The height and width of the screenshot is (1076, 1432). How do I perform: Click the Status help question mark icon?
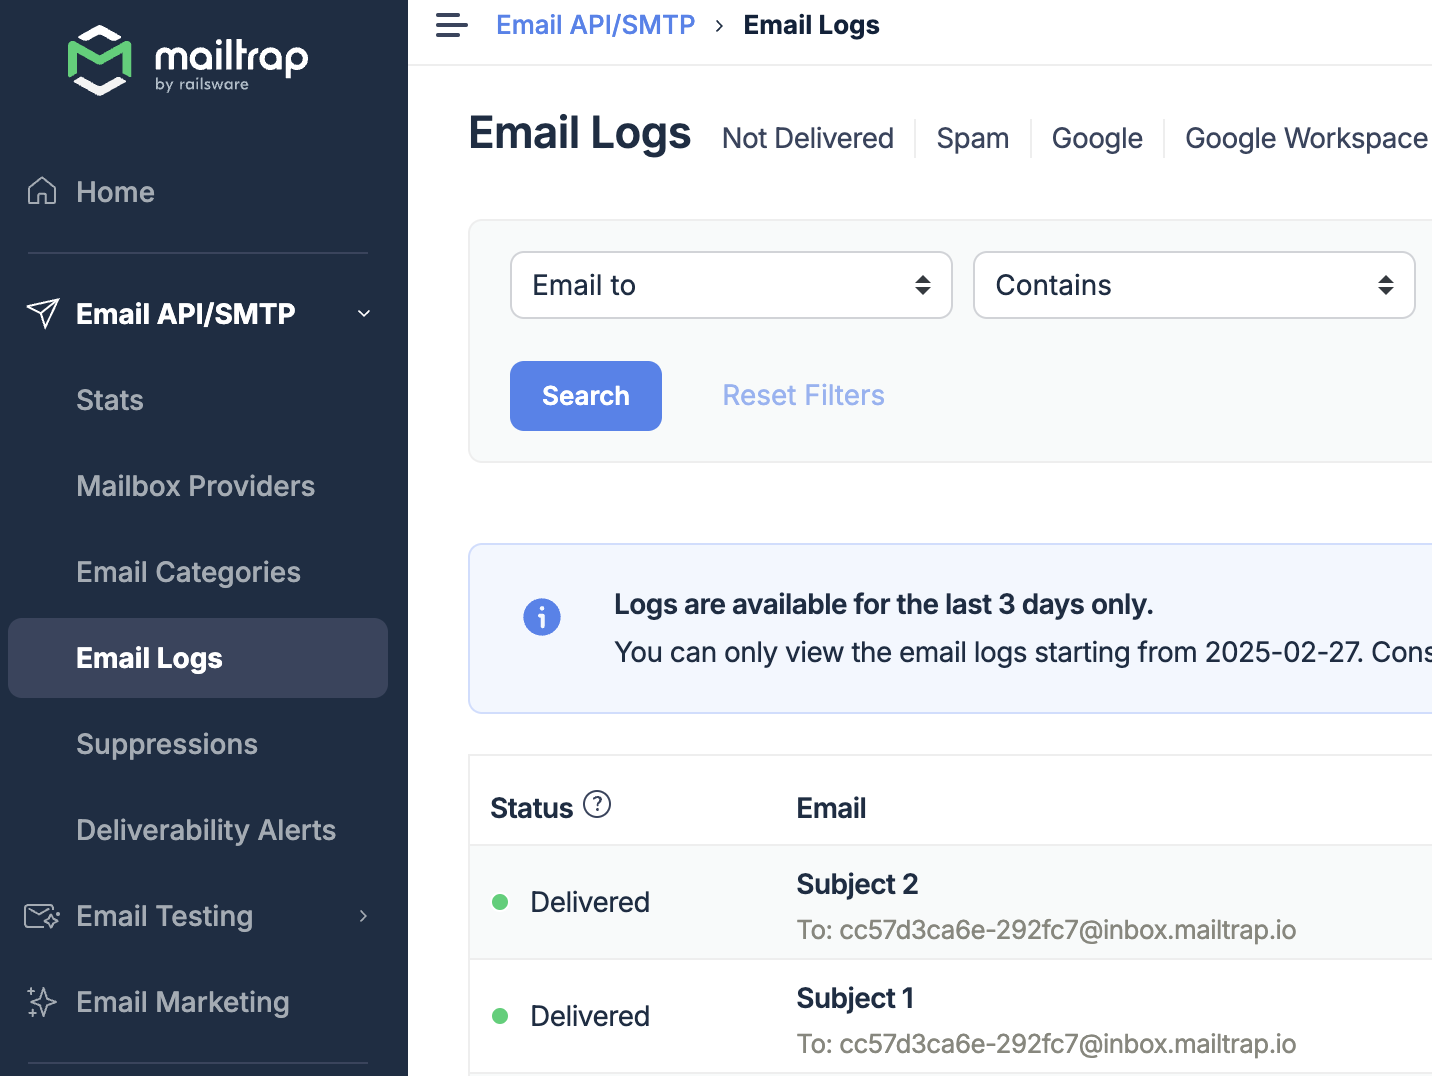(x=597, y=804)
